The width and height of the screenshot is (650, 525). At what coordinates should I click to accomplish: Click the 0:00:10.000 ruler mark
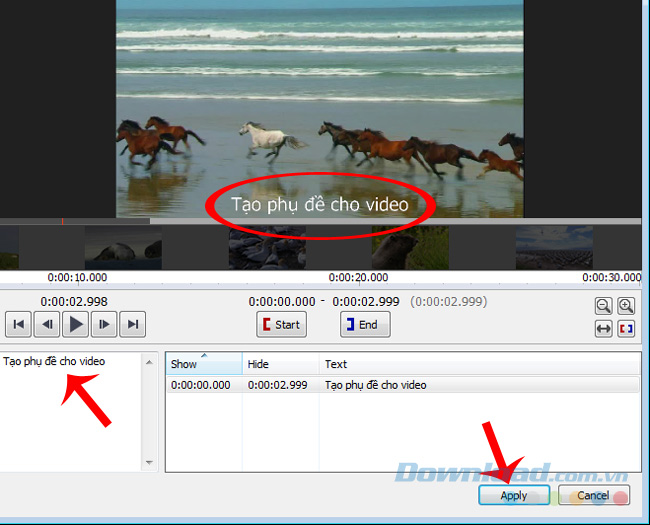click(78, 277)
